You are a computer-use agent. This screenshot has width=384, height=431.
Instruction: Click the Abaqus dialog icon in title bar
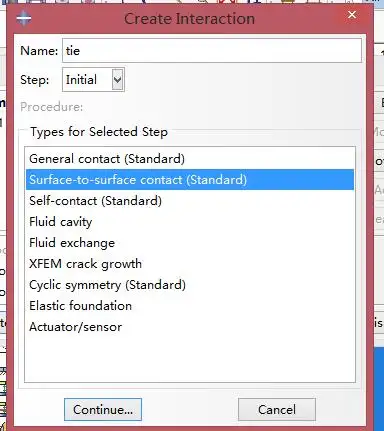(24, 18)
